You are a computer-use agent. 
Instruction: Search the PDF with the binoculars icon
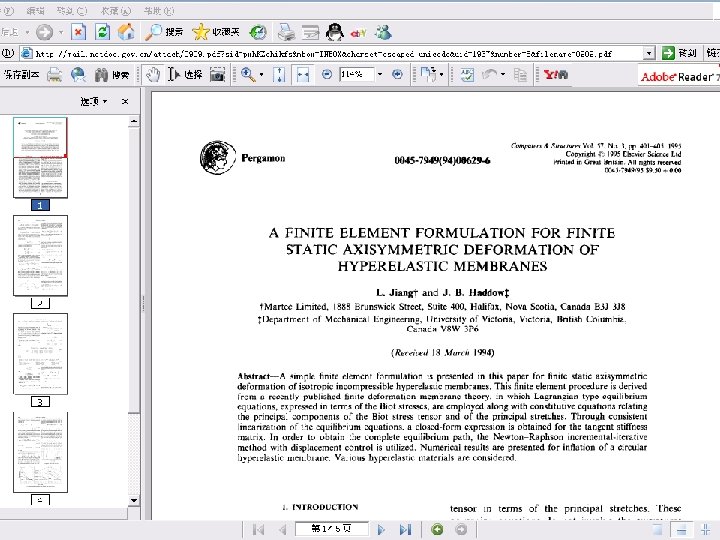112,74
